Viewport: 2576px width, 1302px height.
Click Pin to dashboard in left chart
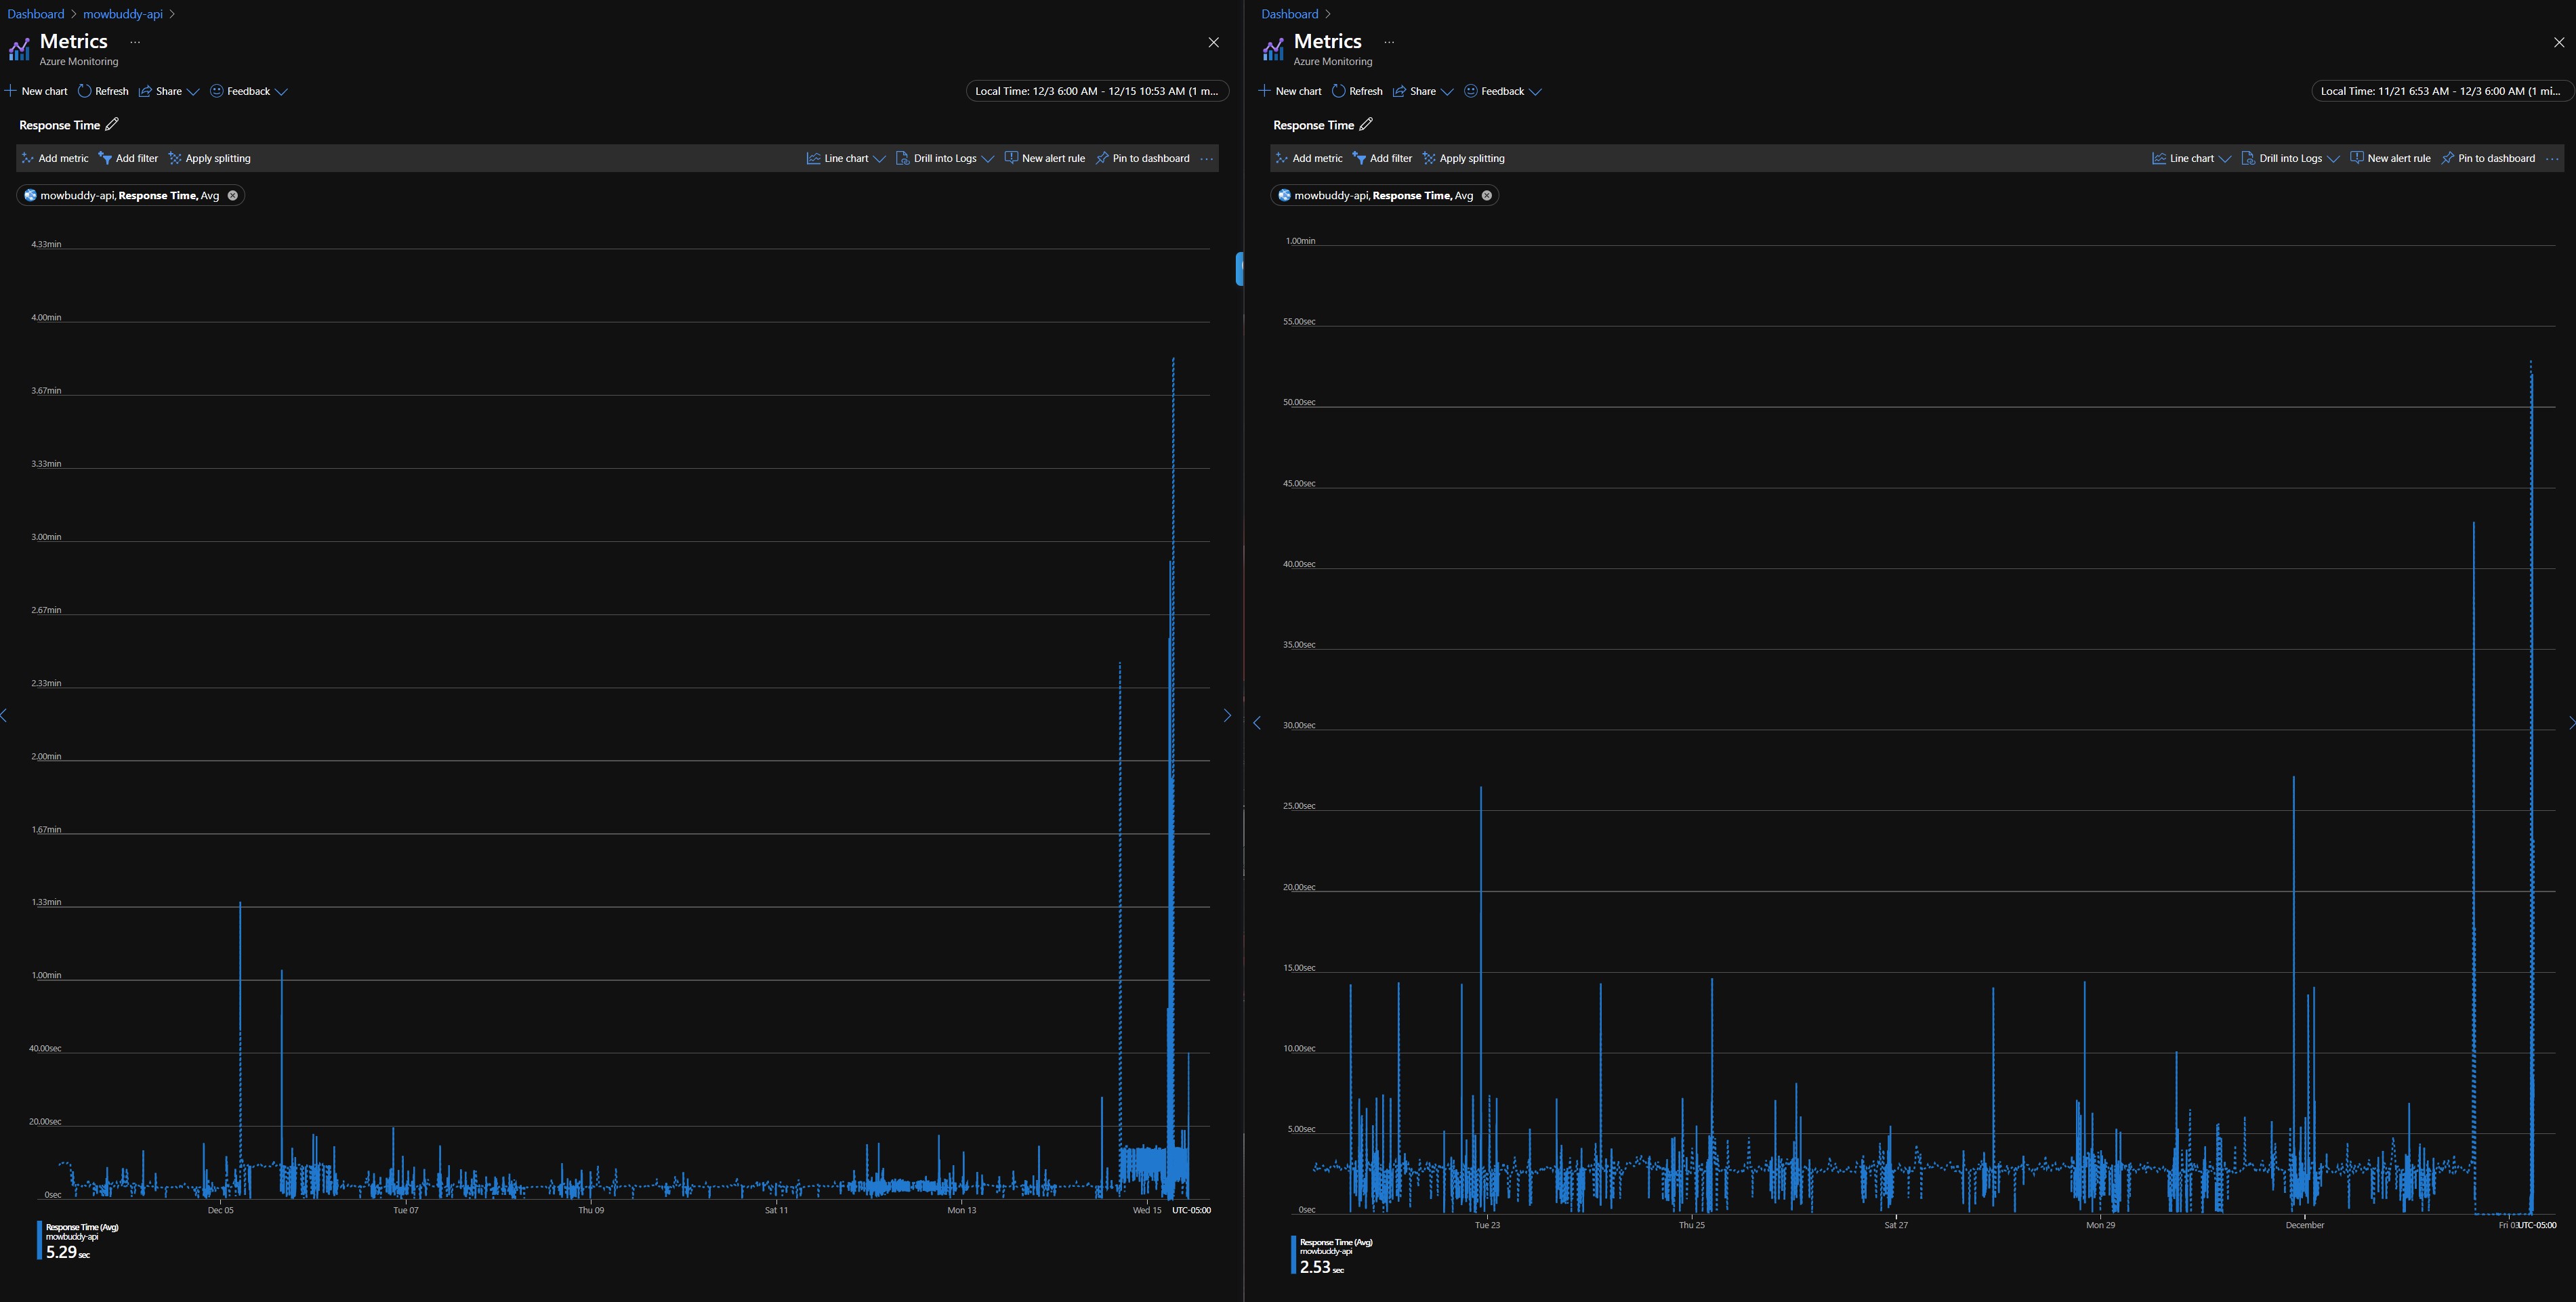[1142, 158]
